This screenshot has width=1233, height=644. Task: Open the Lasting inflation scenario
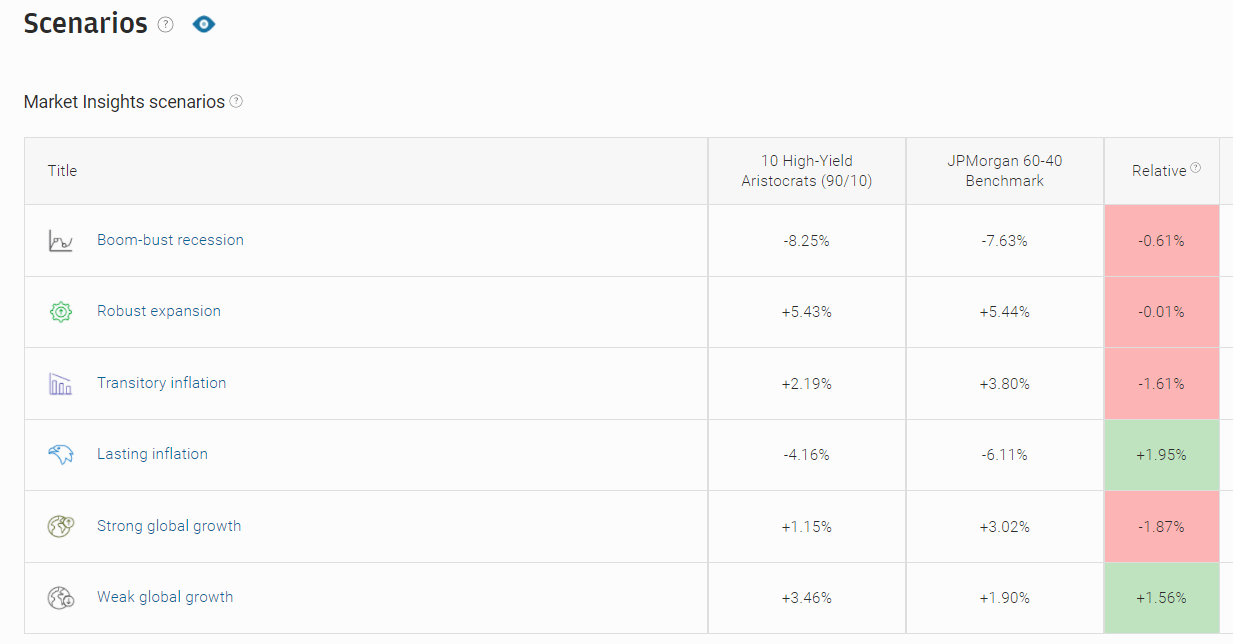coord(152,454)
